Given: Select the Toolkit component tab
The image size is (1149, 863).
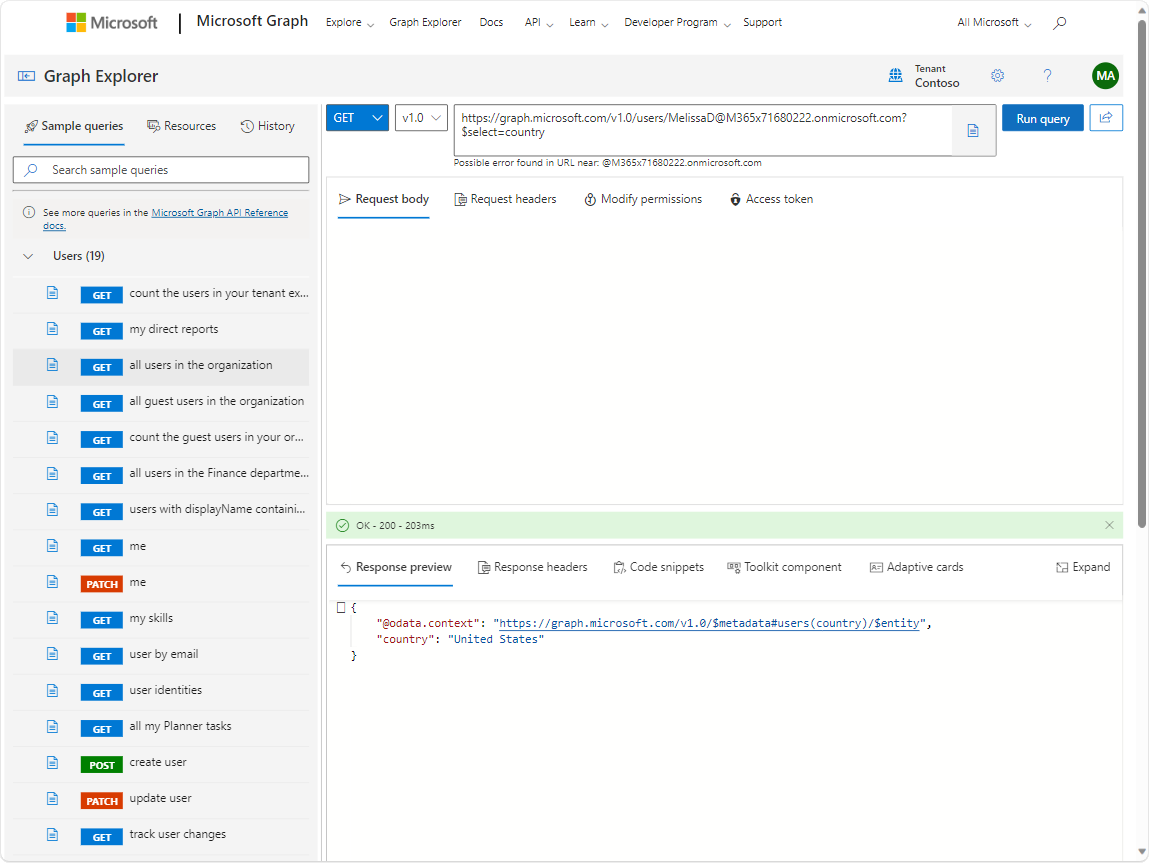Looking at the screenshot, I should (x=784, y=567).
